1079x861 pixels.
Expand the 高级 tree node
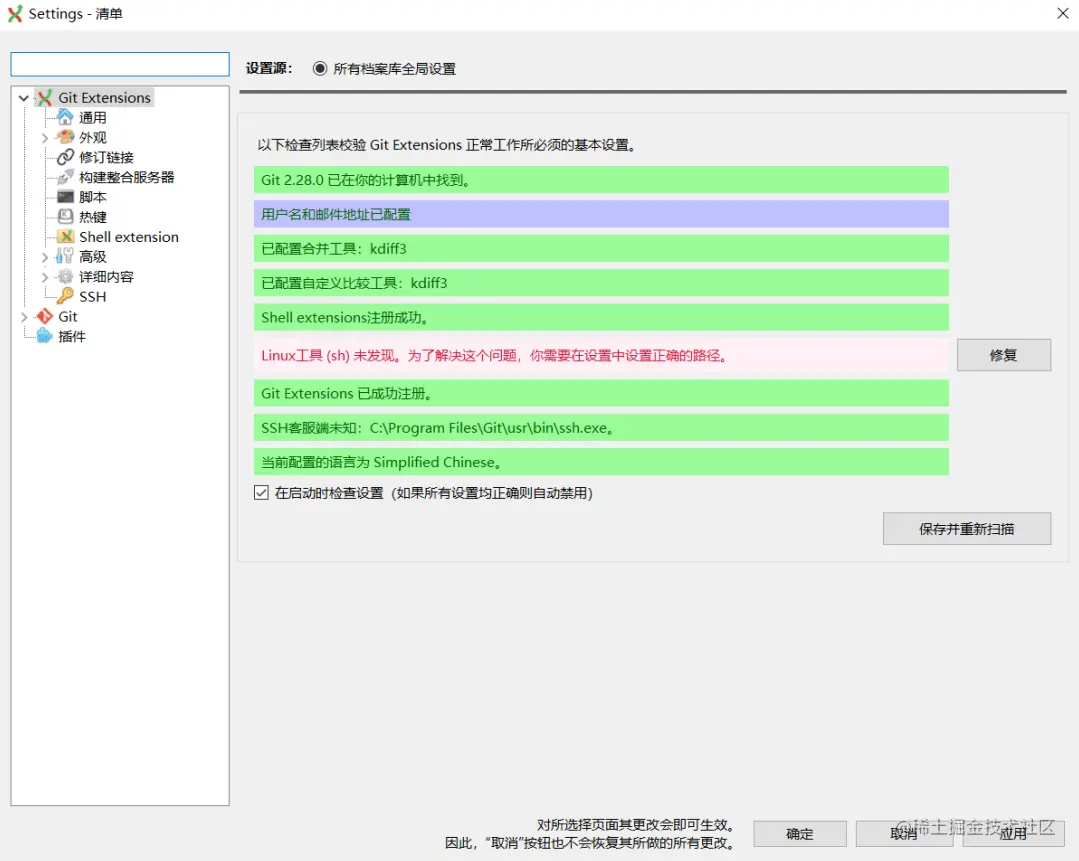pyautogui.click(x=45, y=257)
